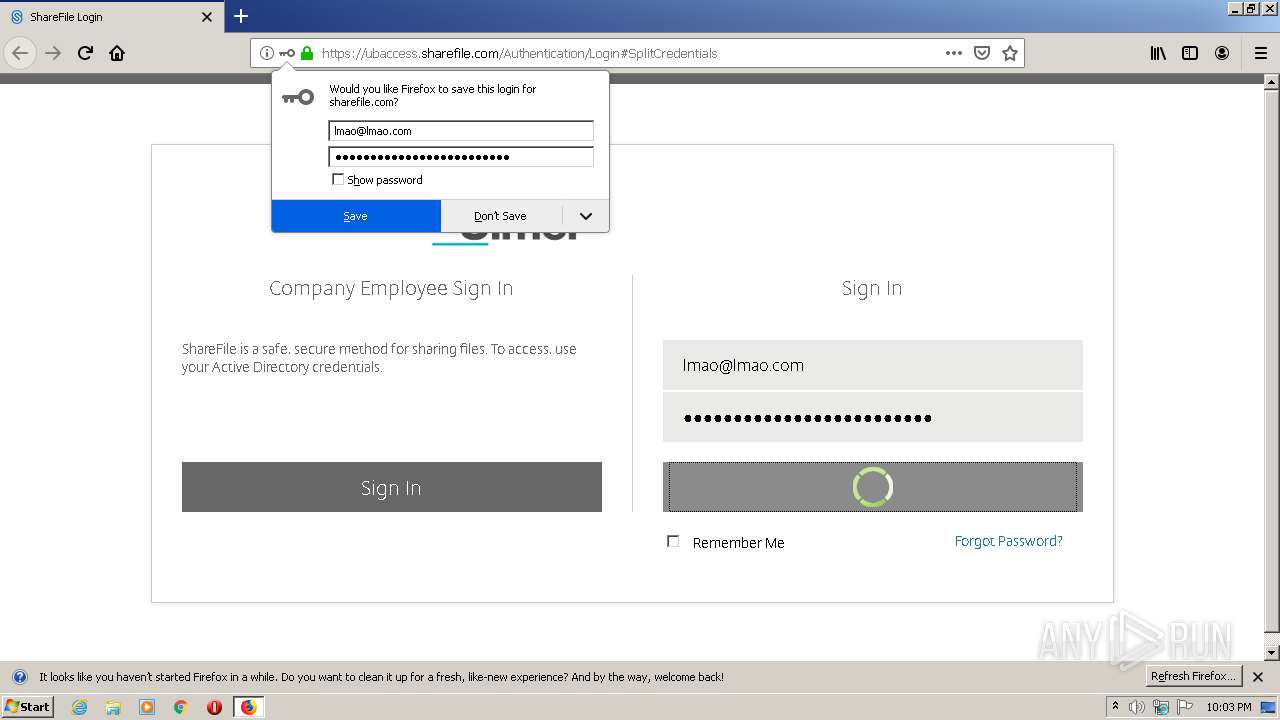This screenshot has height=720, width=1280.
Task: Tick the Show password checkbox
Action: (338, 180)
